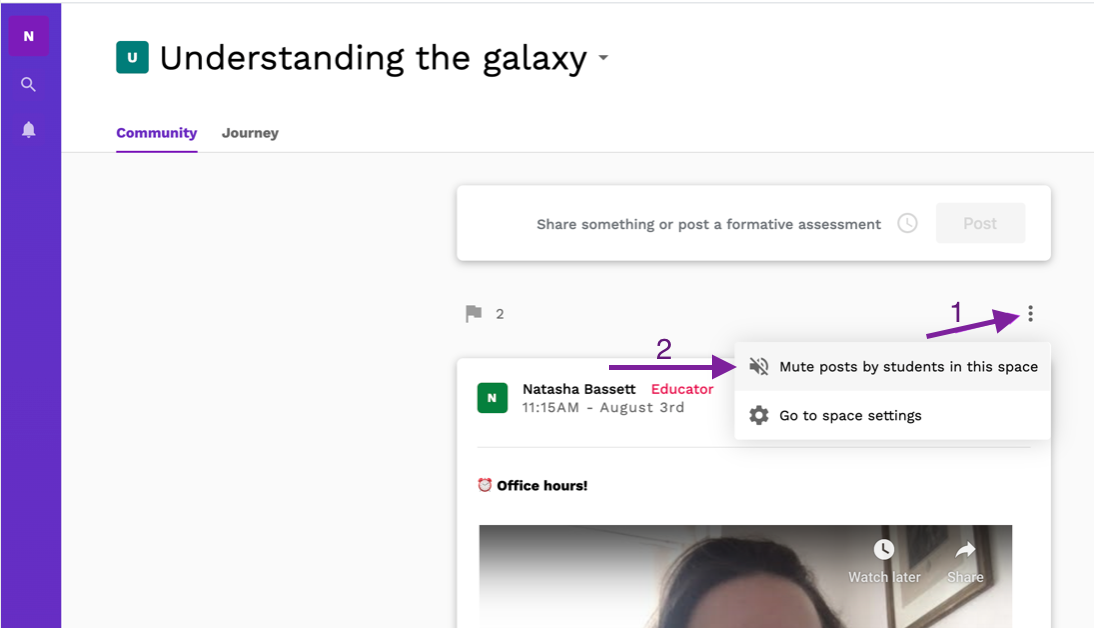Click Watch later on the video
This screenshot has width=1094, height=628.
884,562
